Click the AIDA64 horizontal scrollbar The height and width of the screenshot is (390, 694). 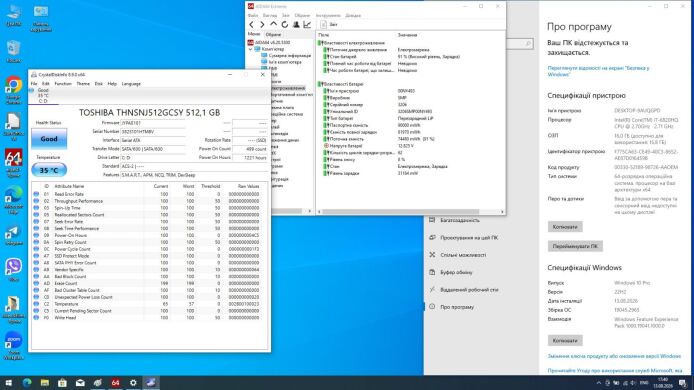point(401,212)
